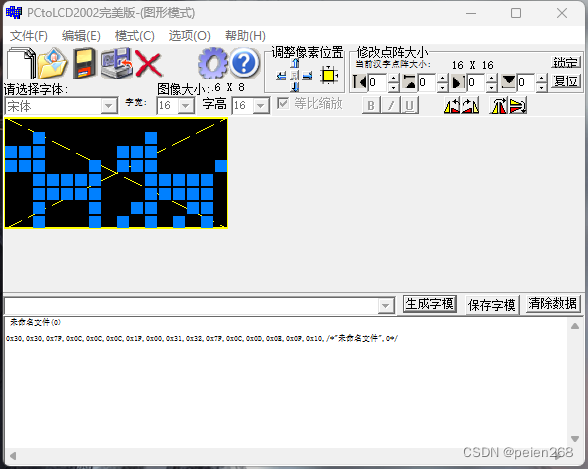Click the yellow square center-pixels icon
The width and height of the screenshot is (588, 469).
(329, 75)
